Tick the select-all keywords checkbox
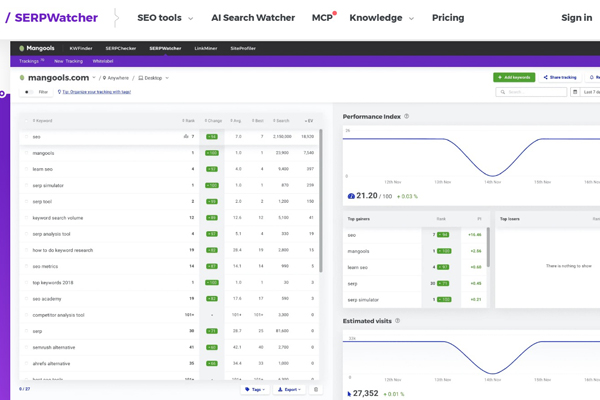Viewport: 600px width, 400px height. [26, 121]
